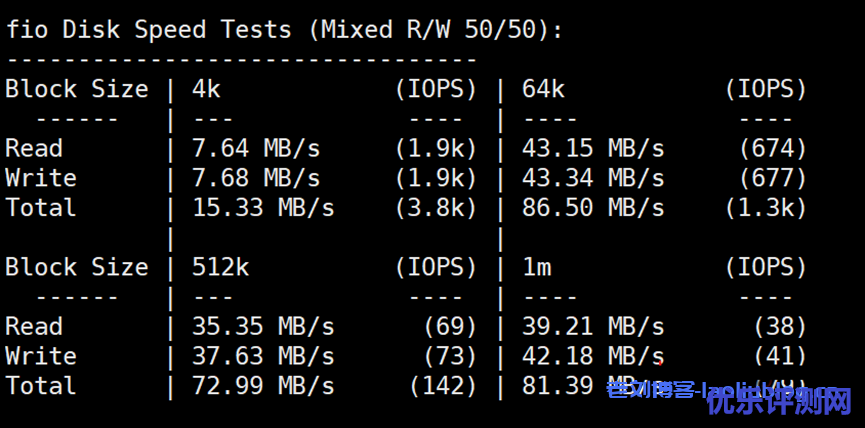Viewport: 865px width, 428px height.
Task: Click the 1m block size column header
Action: (x=536, y=267)
